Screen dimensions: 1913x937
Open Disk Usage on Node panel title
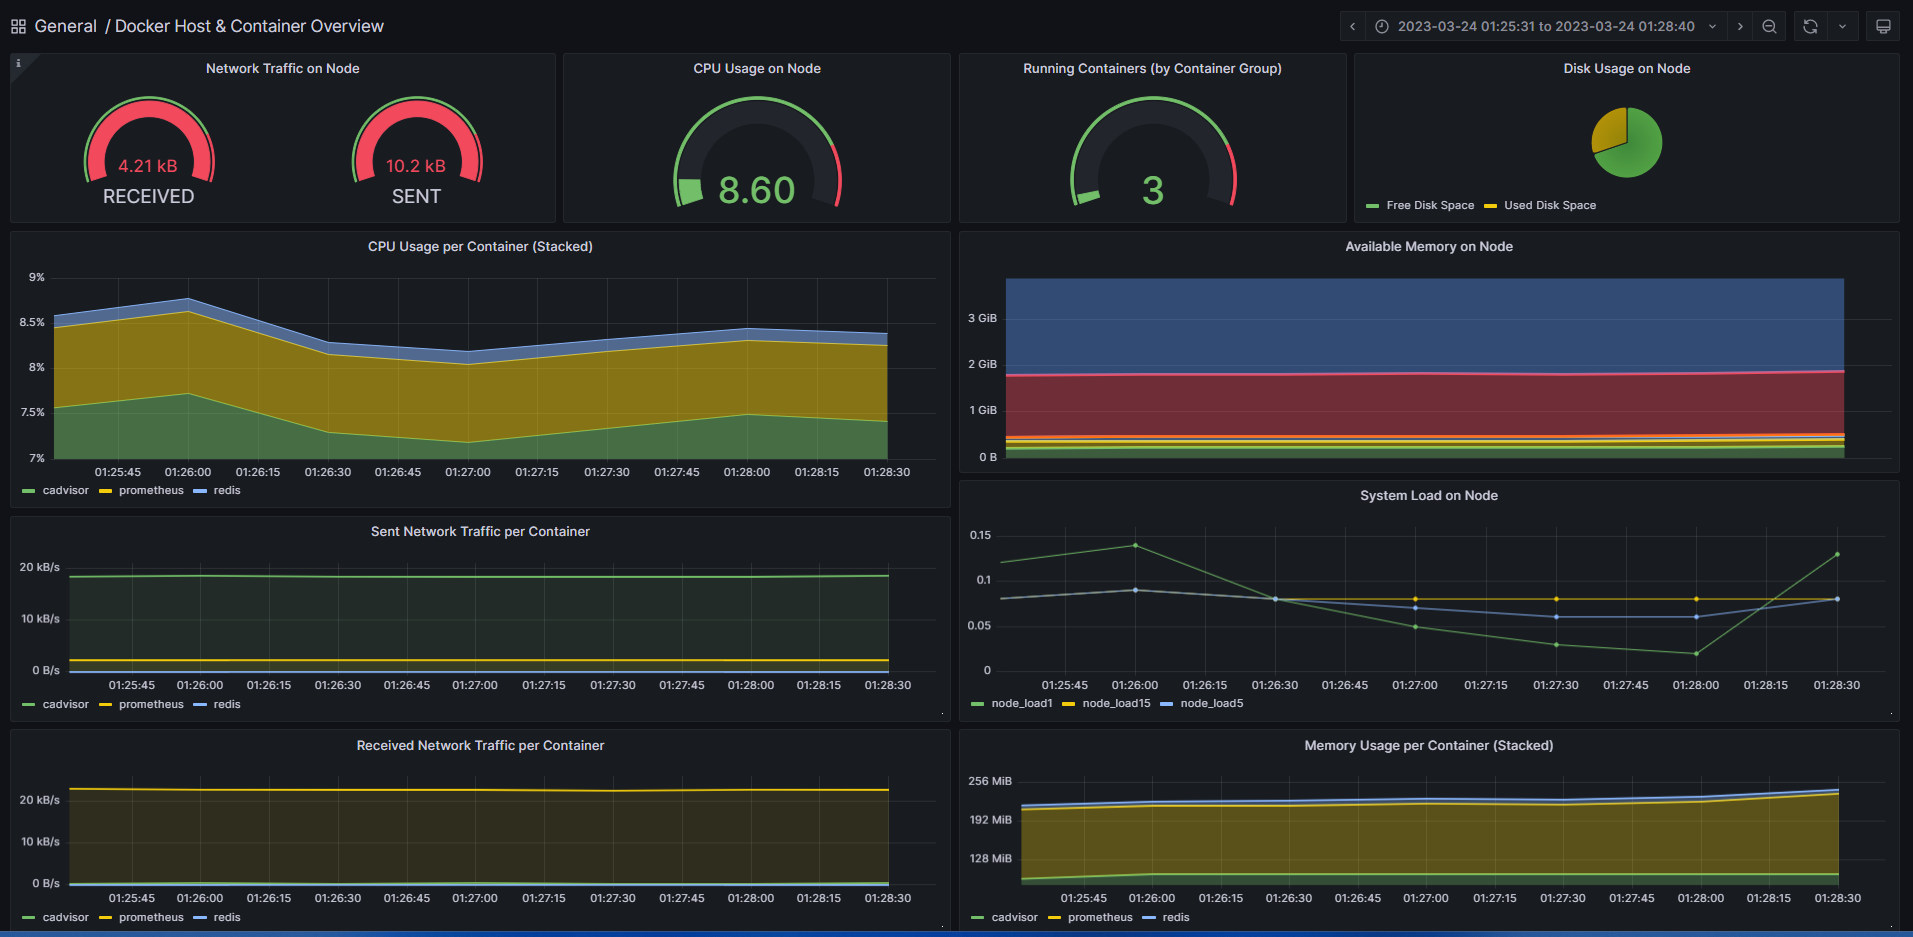[x=1627, y=68]
